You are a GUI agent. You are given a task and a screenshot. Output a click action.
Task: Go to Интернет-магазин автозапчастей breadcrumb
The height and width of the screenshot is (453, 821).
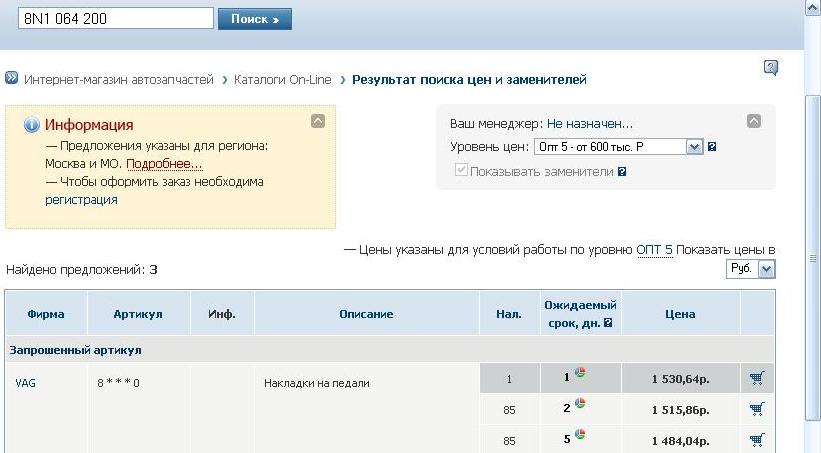coord(118,79)
